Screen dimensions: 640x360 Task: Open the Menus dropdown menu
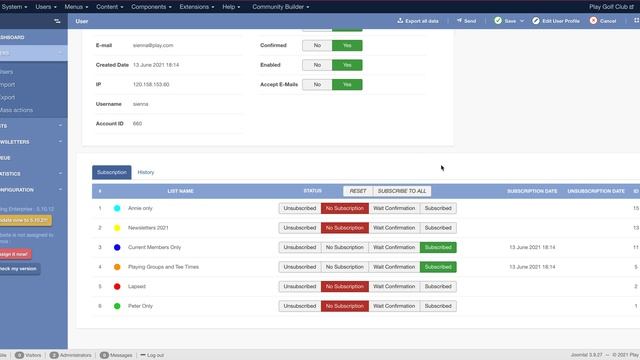click(x=76, y=7)
